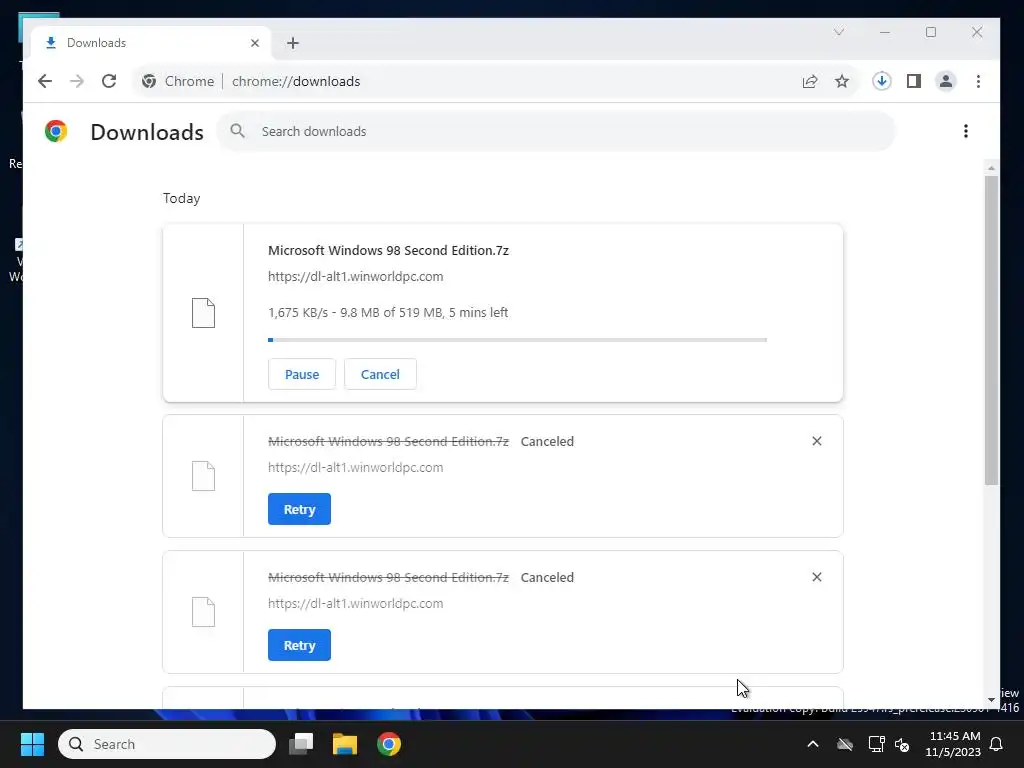The image size is (1024, 768).
Task: Show hidden system tray icons
Action: coord(812,744)
